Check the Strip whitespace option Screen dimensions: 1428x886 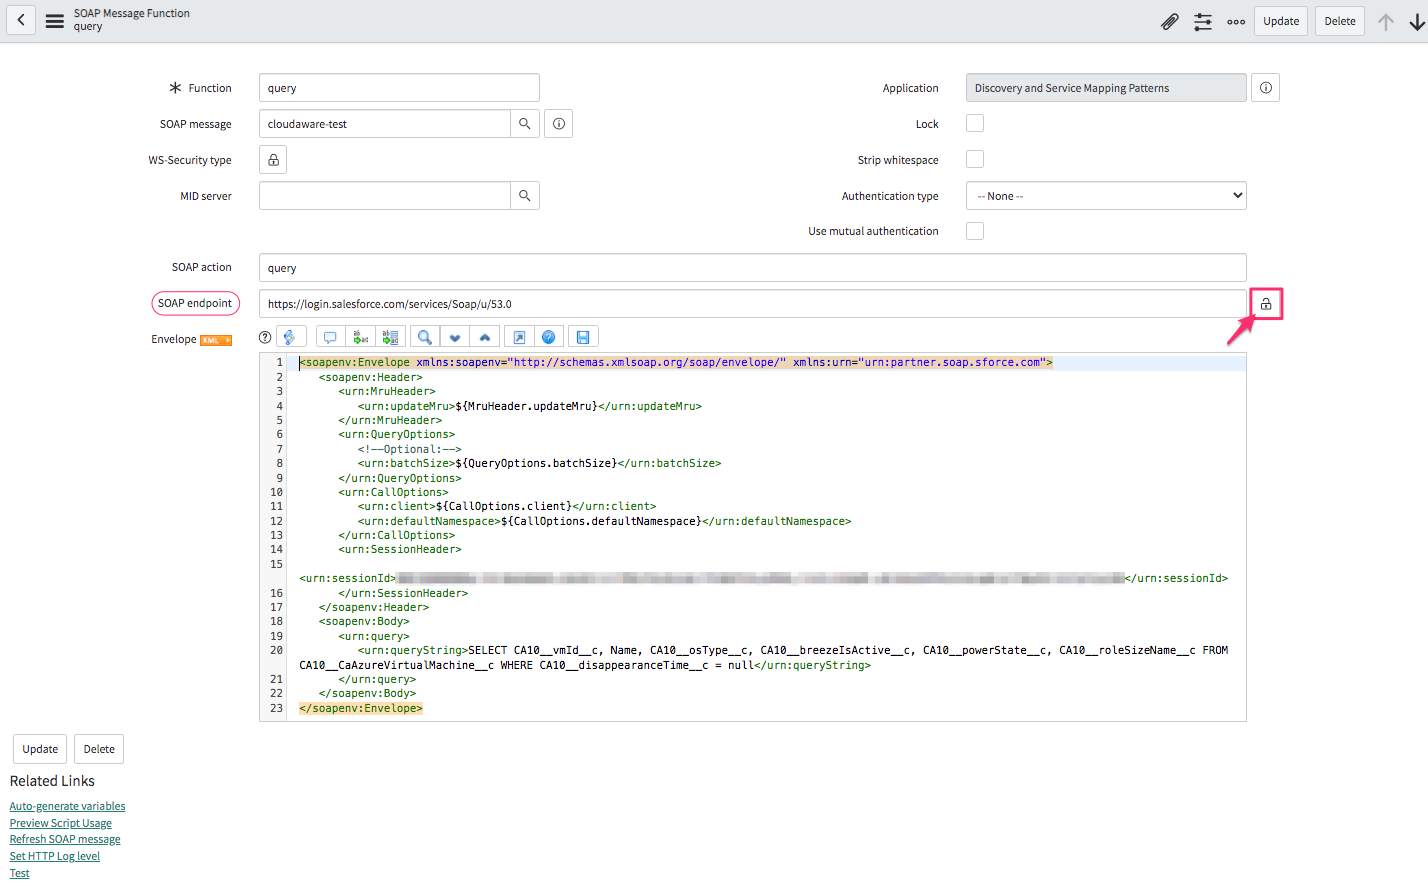(x=975, y=158)
